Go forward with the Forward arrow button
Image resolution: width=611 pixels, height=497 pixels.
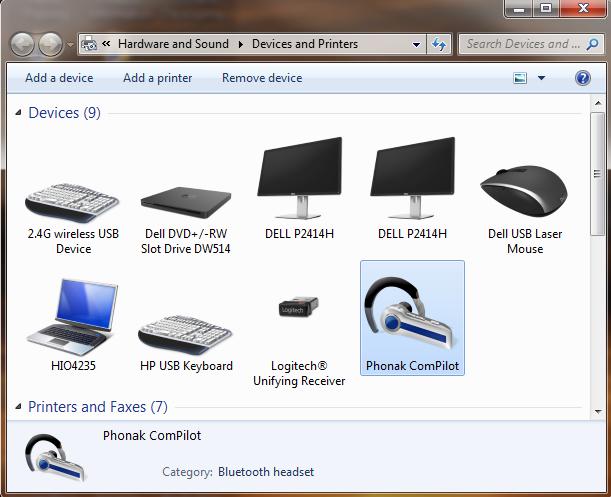pyautogui.click(x=50, y=44)
